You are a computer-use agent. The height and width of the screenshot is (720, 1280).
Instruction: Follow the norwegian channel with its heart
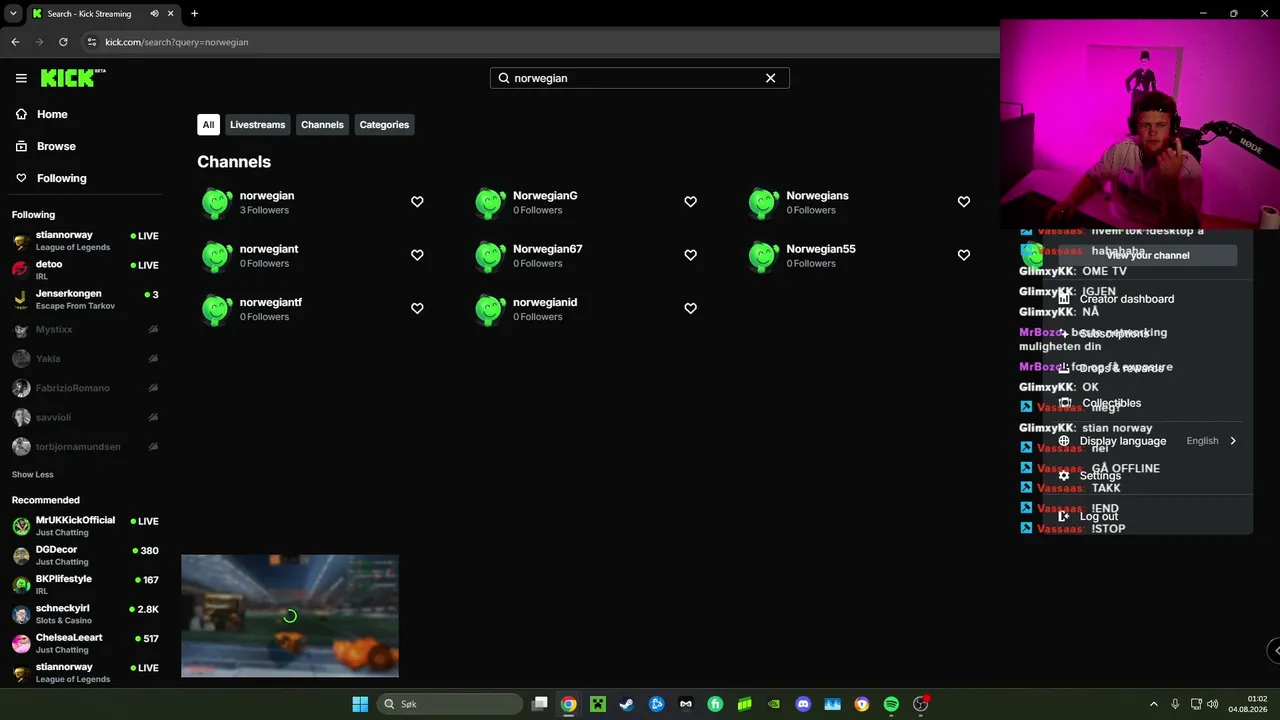click(417, 202)
